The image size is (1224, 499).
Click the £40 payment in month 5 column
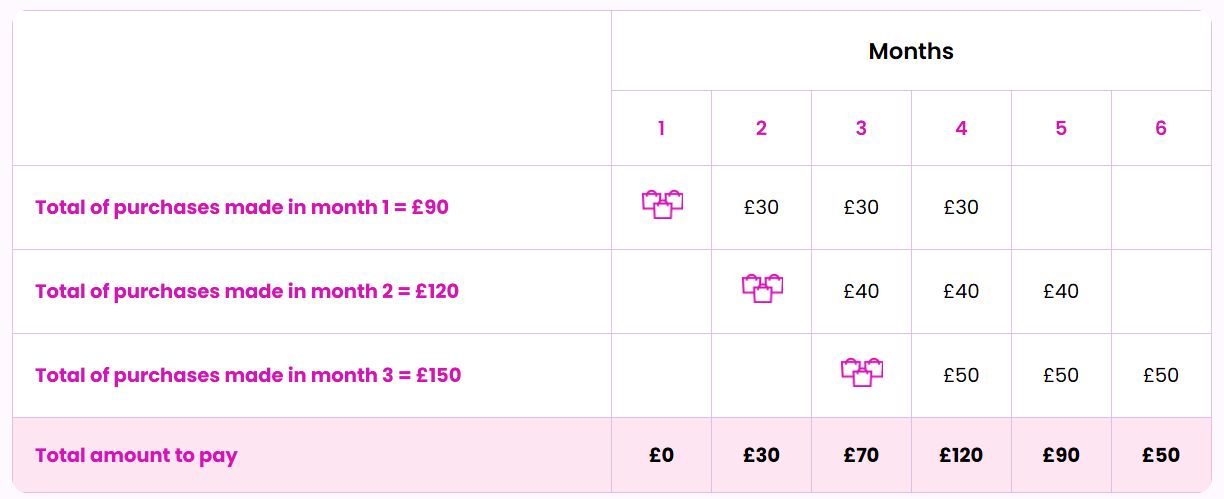click(1061, 292)
